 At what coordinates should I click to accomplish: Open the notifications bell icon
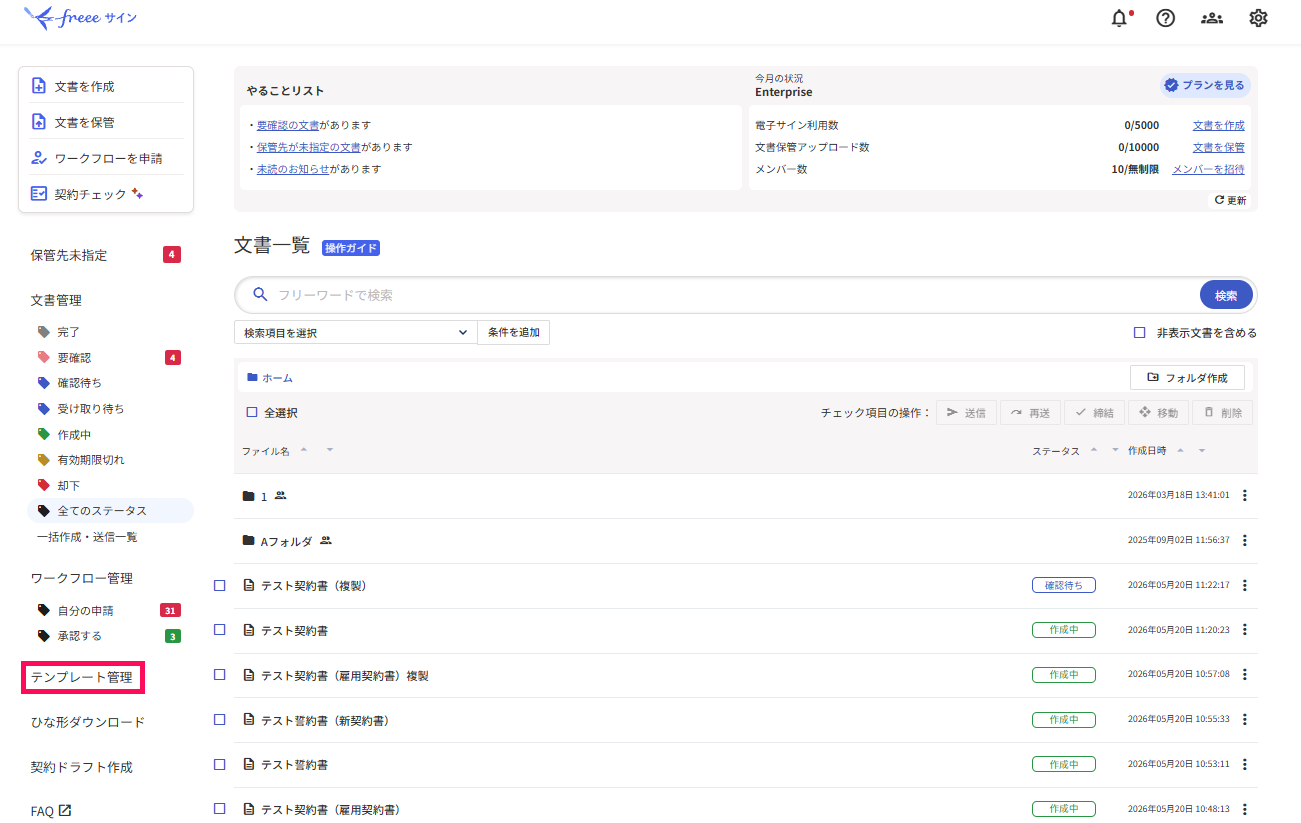point(1119,18)
